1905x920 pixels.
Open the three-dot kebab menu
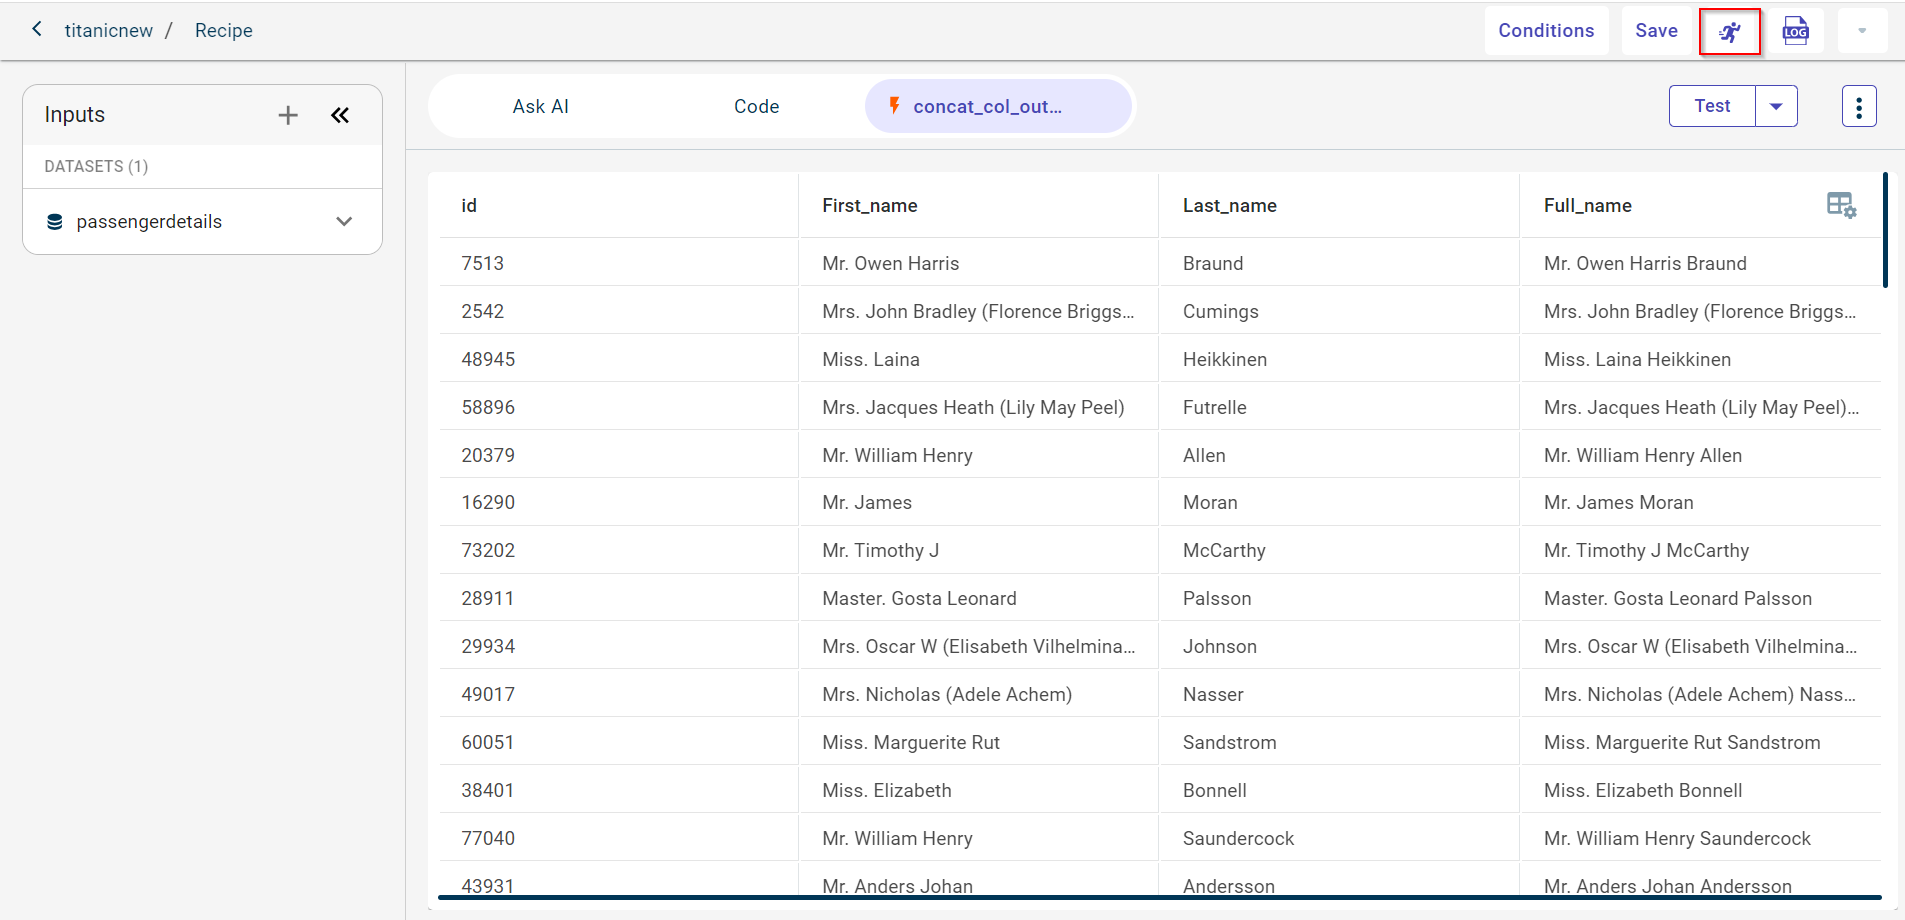coord(1858,106)
